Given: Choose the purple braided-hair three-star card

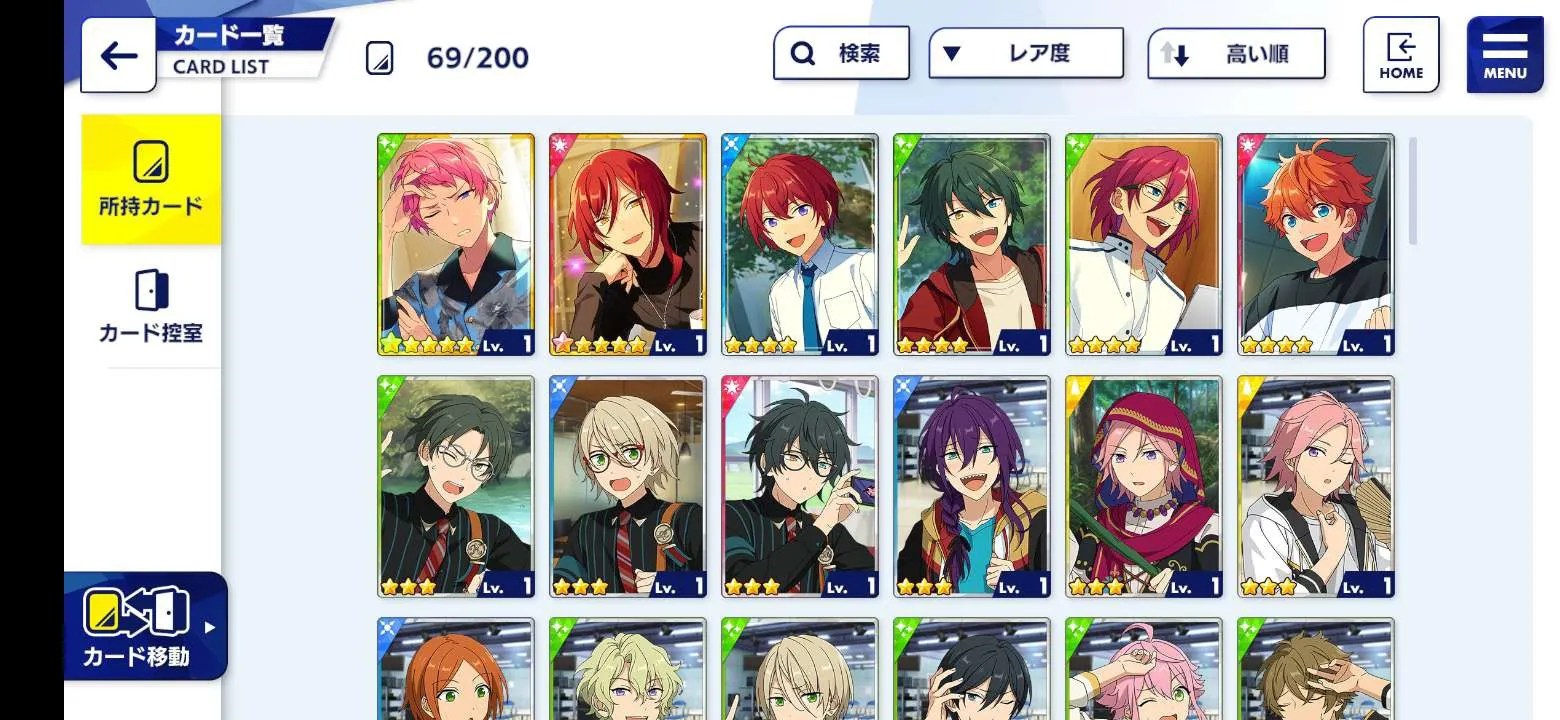Looking at the screenshot, I should (972, 486).
